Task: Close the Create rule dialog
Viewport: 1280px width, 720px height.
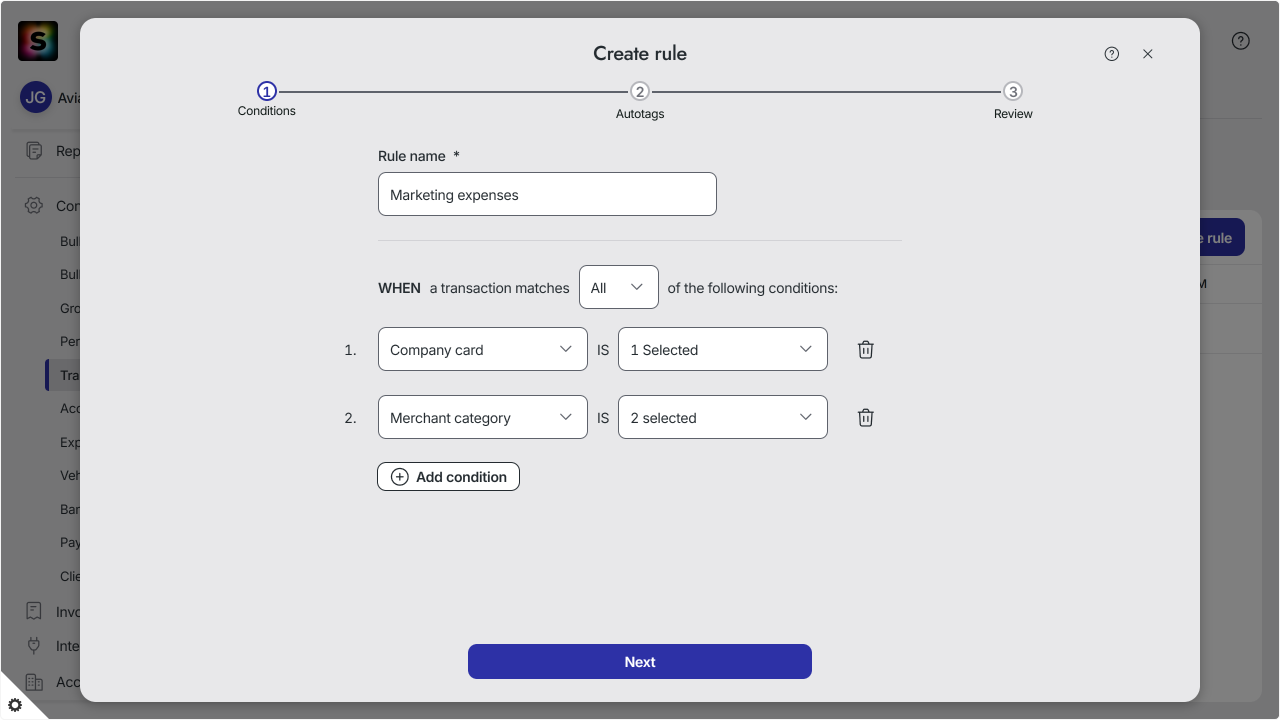Action: click(1148, 54)
